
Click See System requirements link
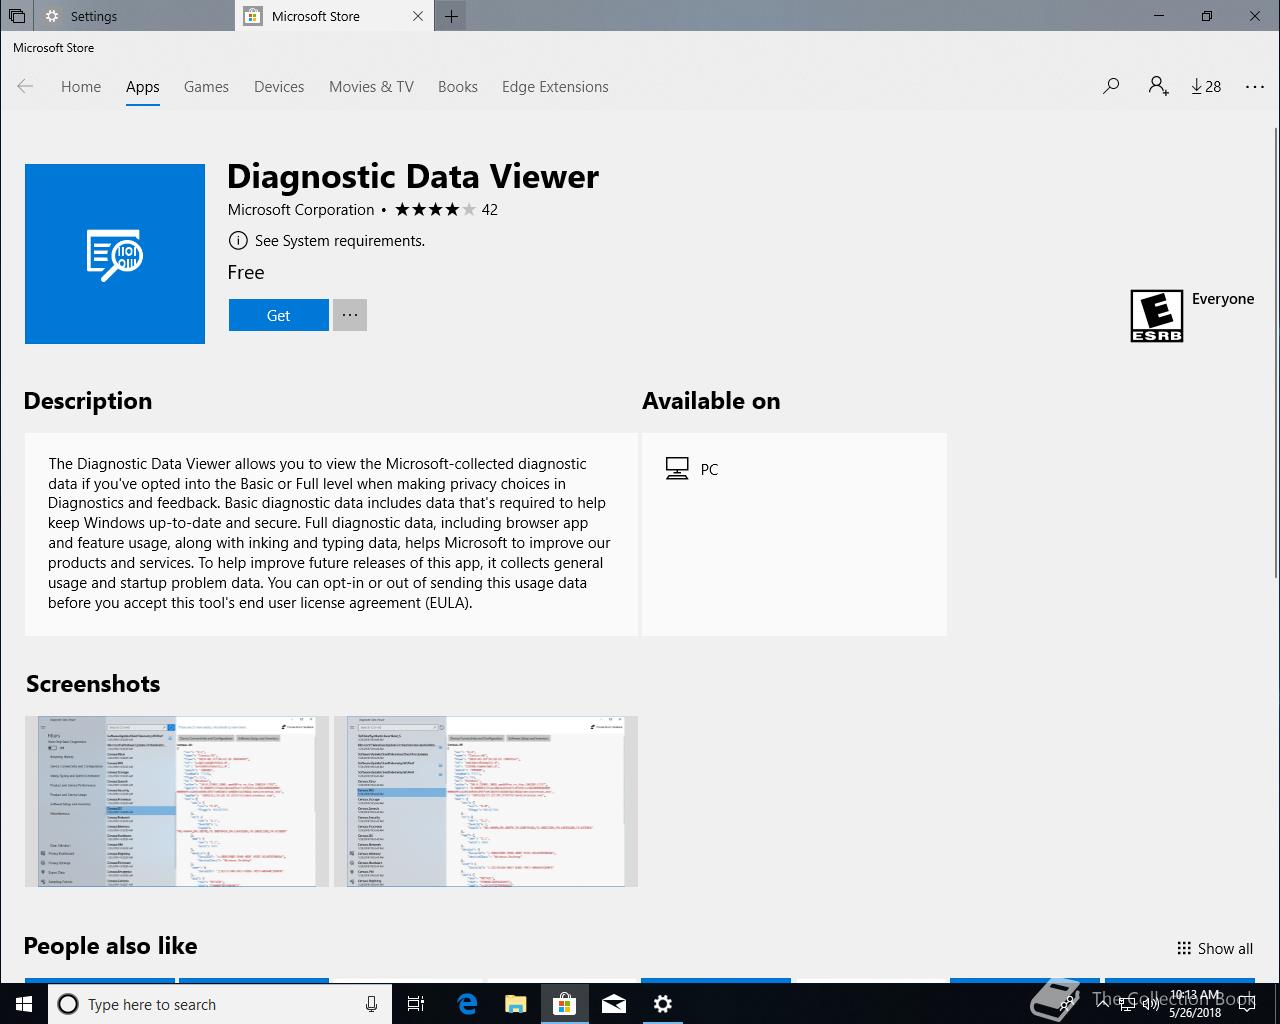(x=340, y=241)
